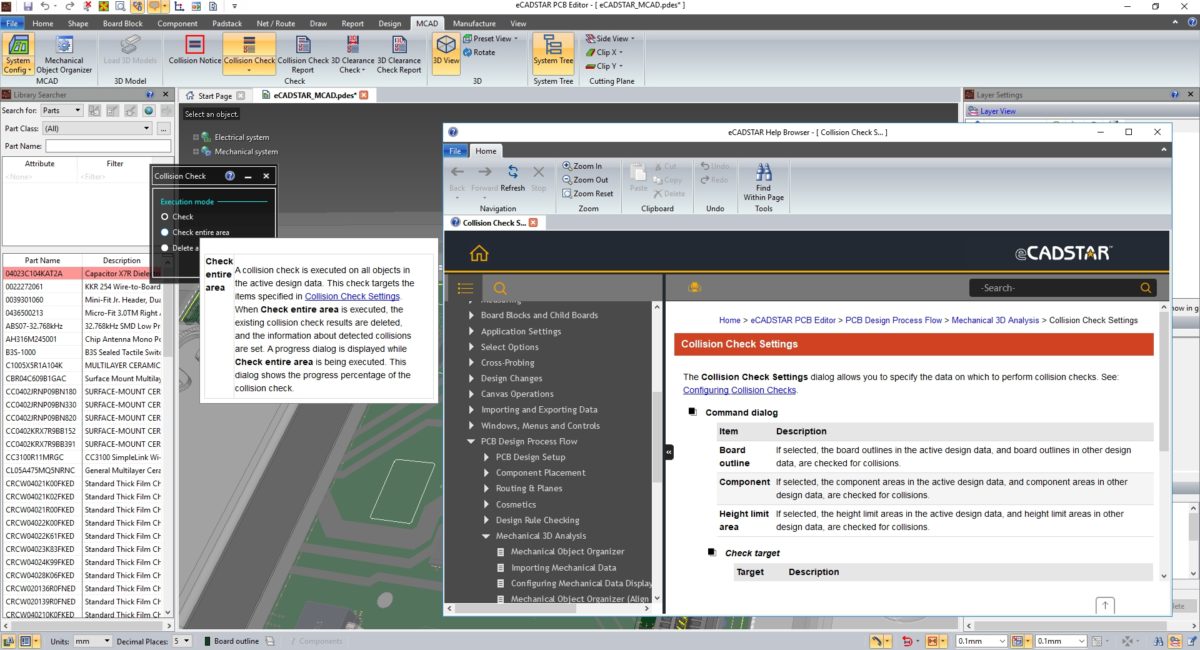Open the Board Block ribbon tab
The height and width of the screenshot is (650, 1200).
122,23
